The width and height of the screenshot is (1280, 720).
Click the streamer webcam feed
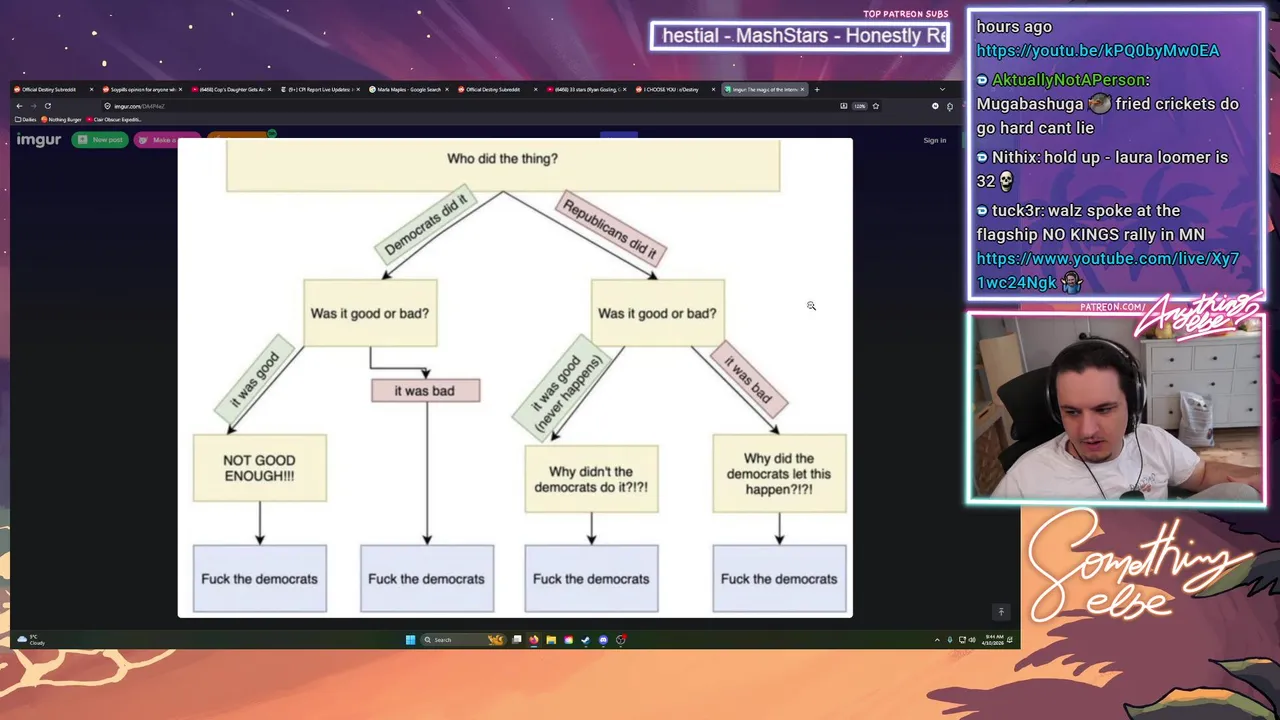click(1116, 409)
